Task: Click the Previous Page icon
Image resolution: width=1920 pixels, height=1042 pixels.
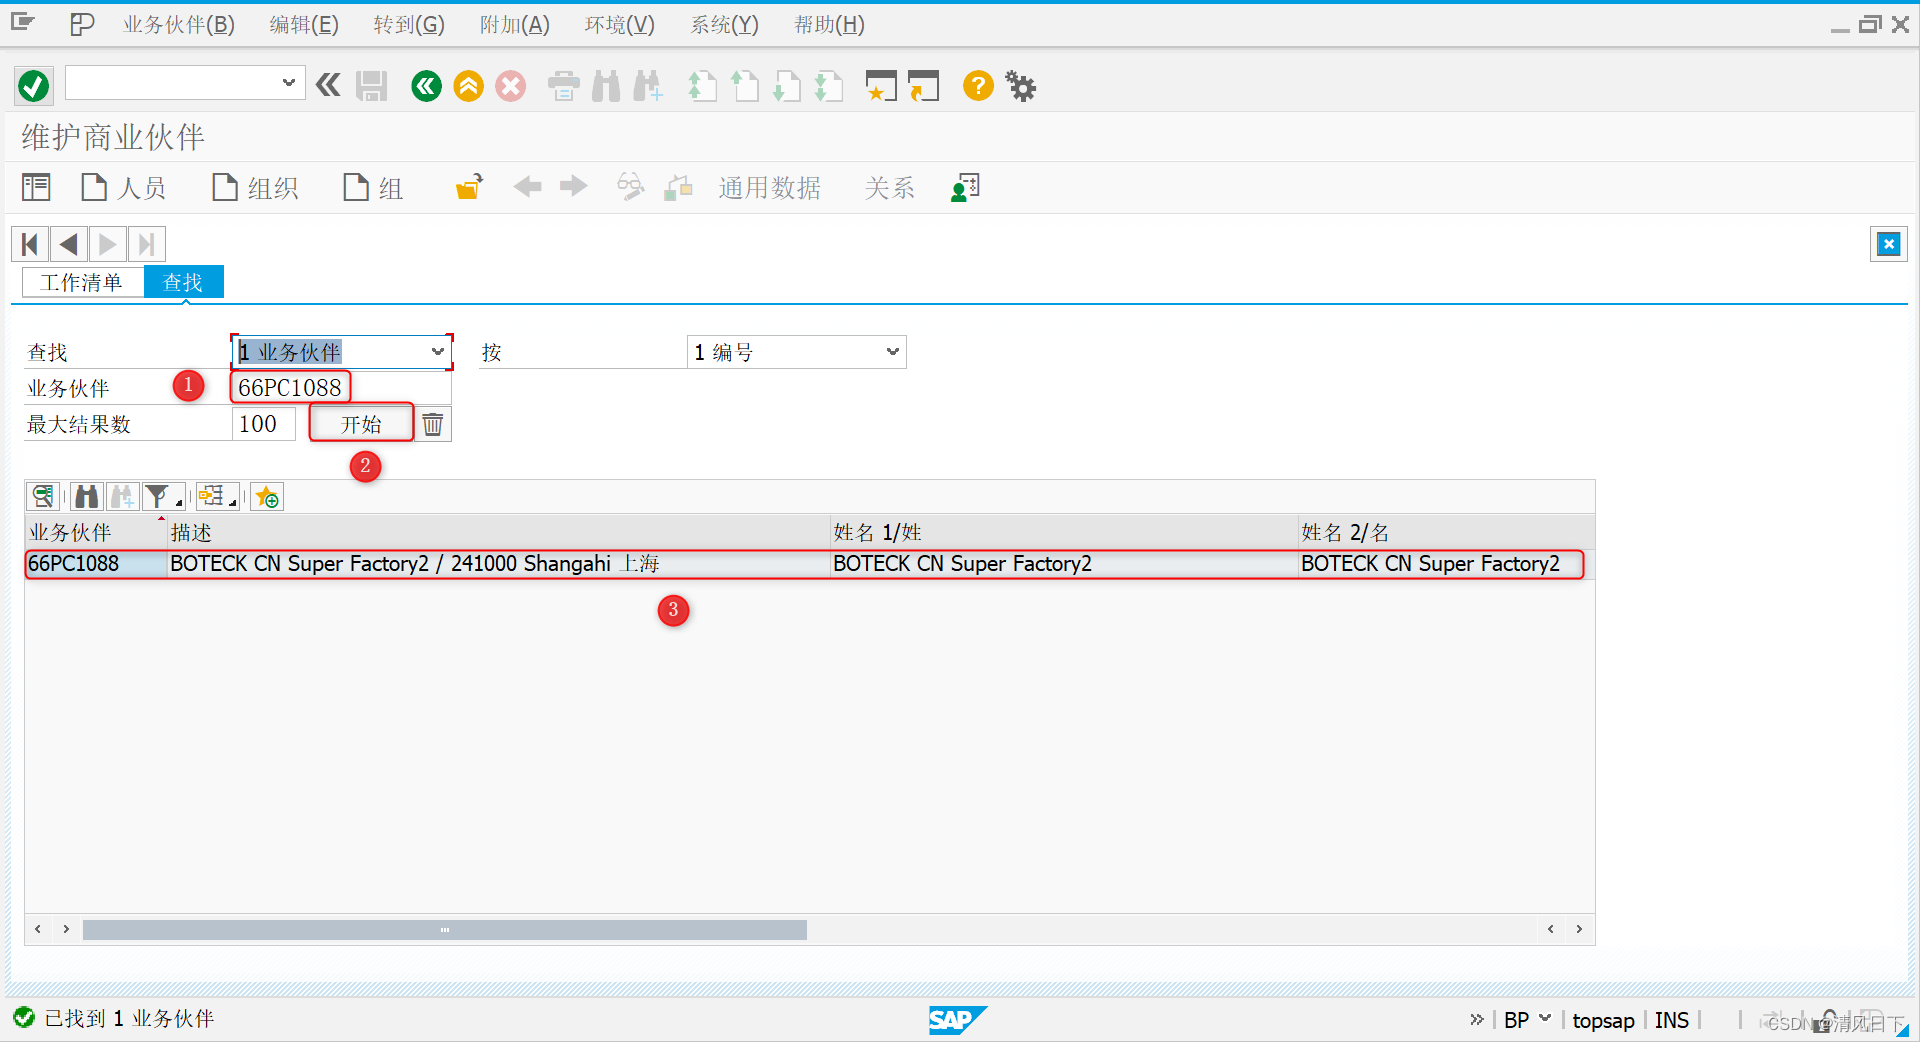Action: tap(744, 86)
